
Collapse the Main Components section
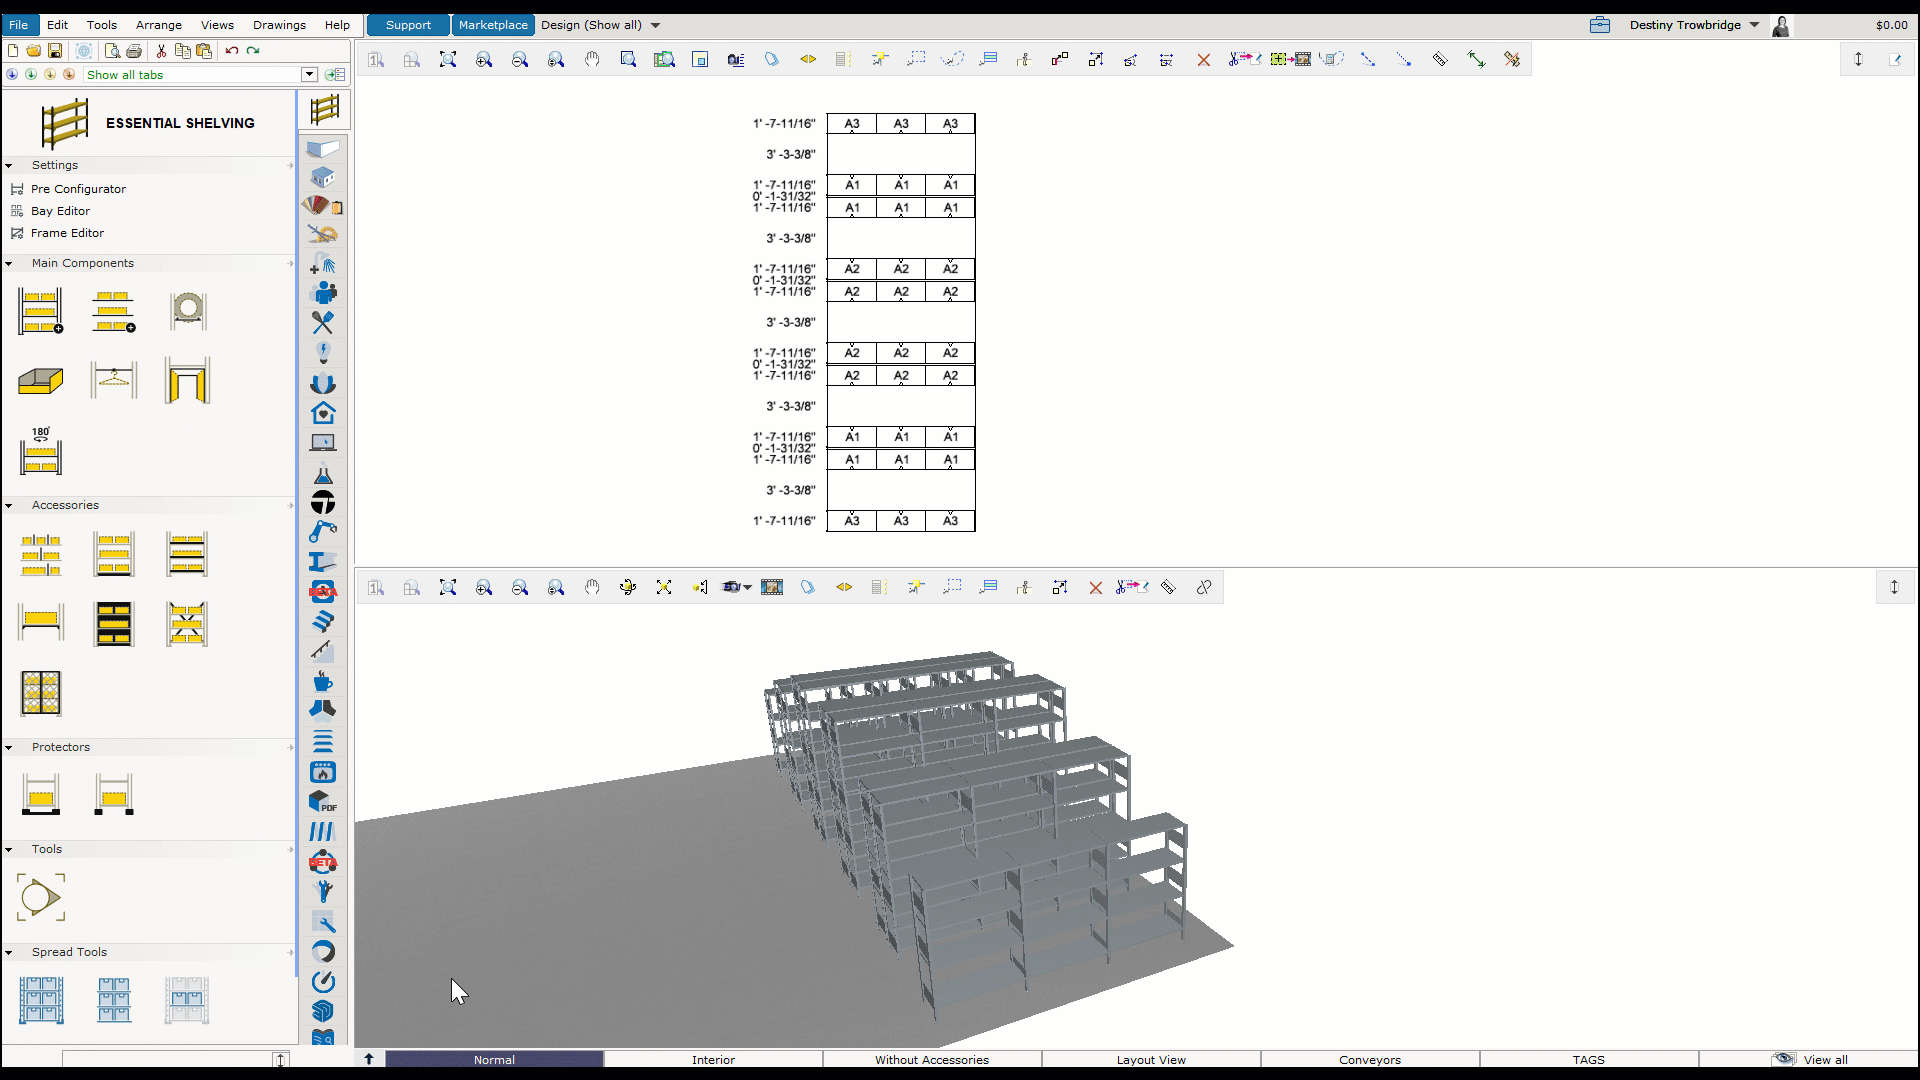click(x=9, y=264)
